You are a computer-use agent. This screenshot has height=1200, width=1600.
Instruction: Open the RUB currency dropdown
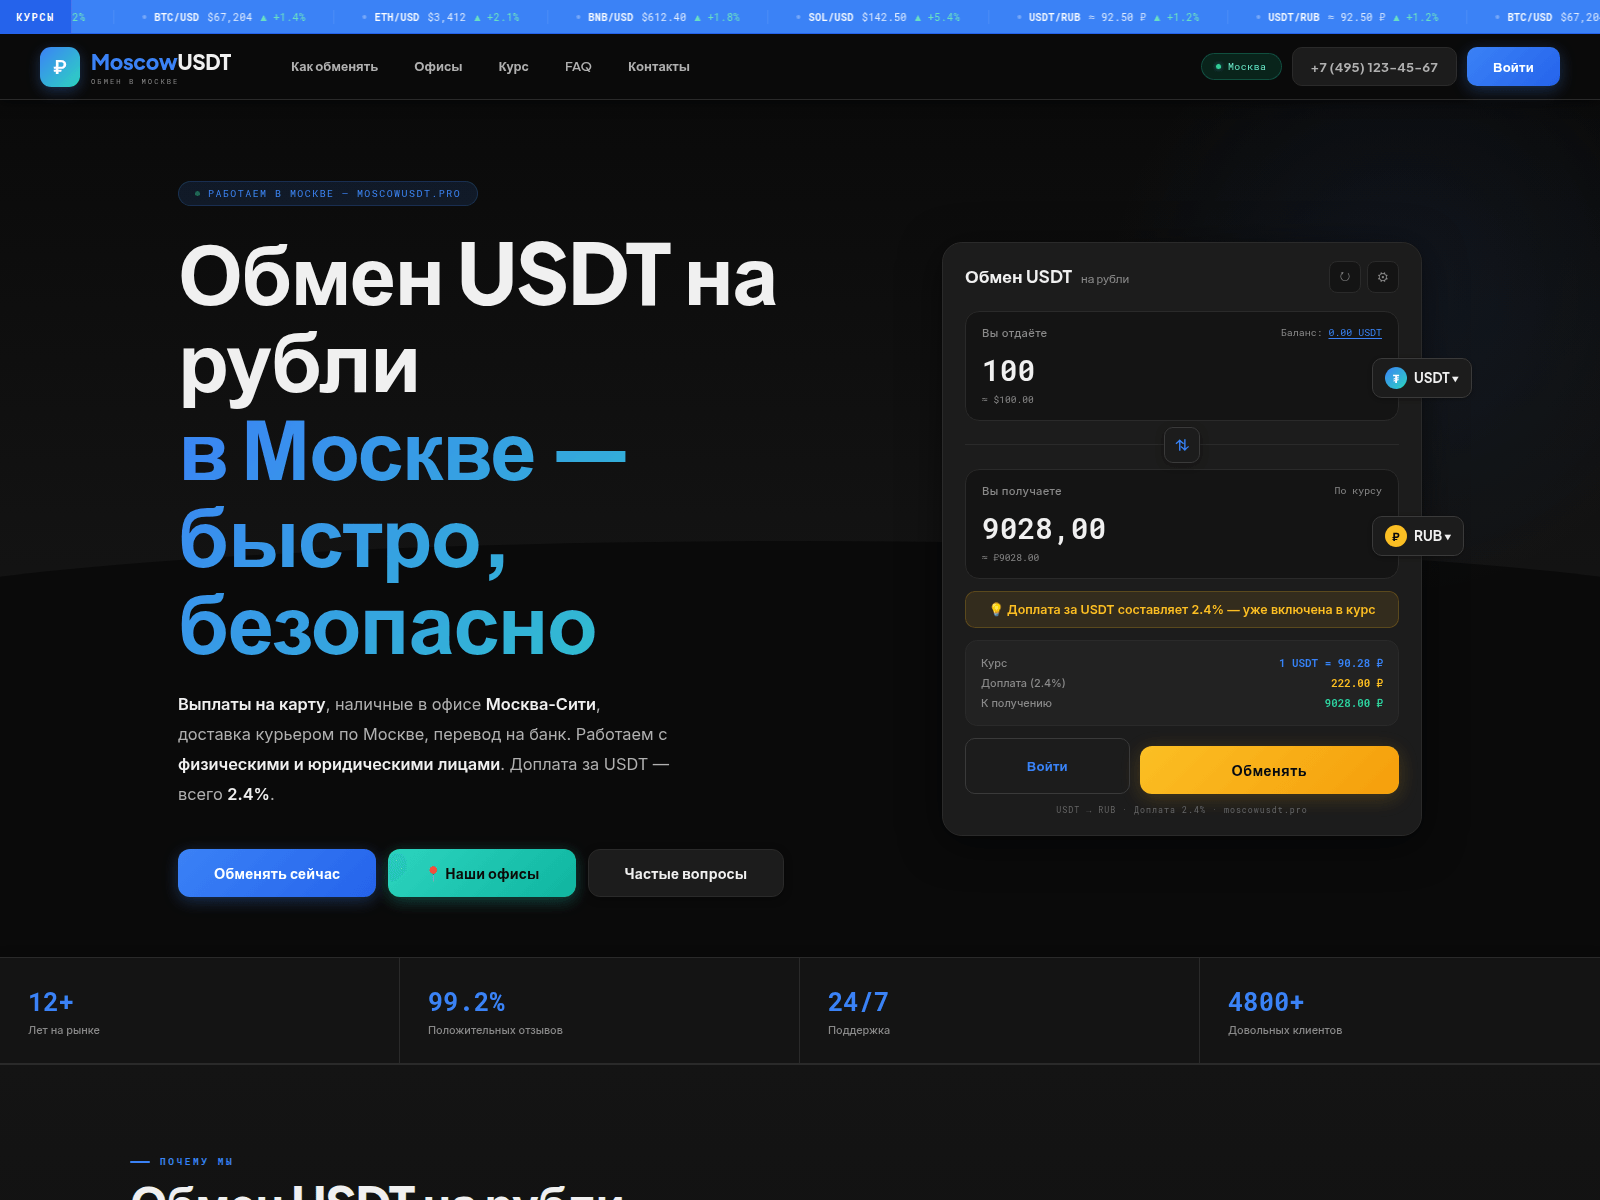tap(1418, 536)
